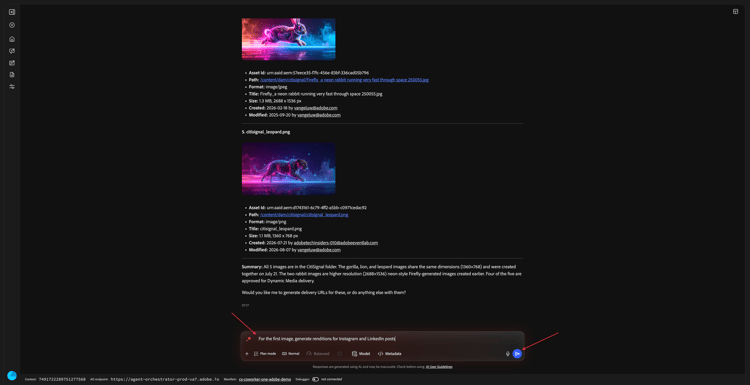Open the document icon in sidebar
This screenshot has height=385, width=750.
click(x=12, y=75)
